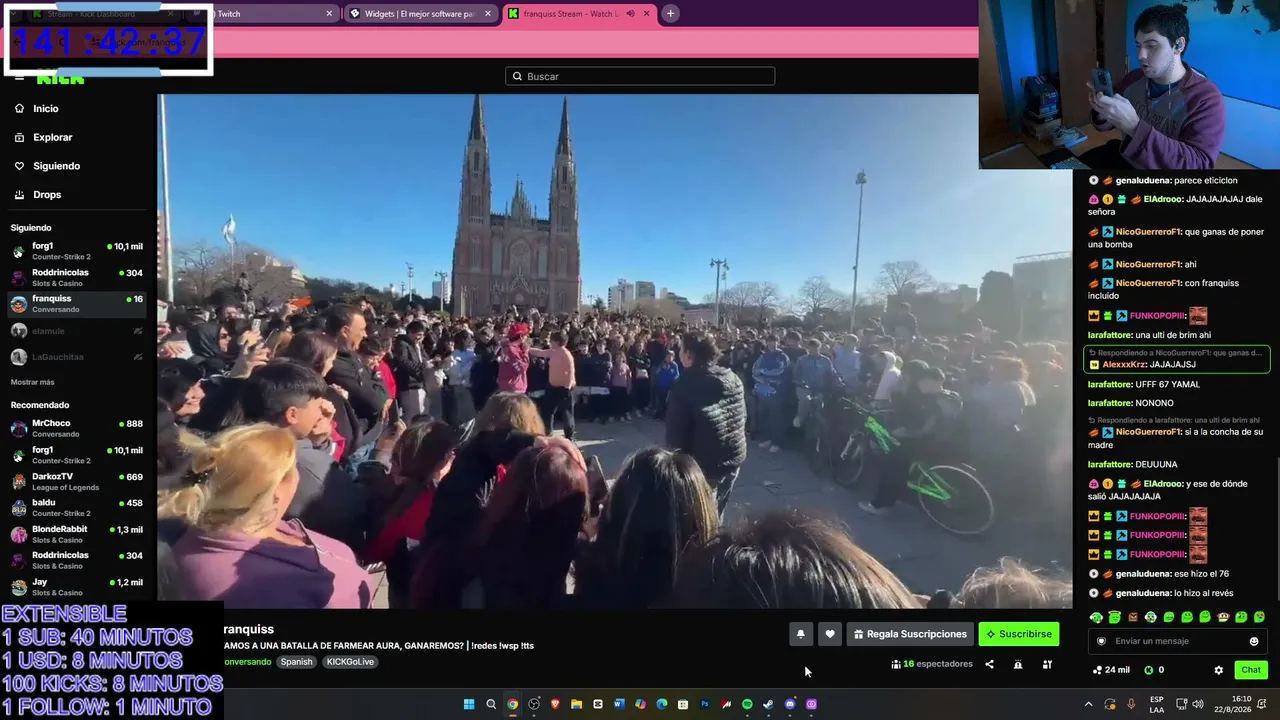Screen dimensions: 1280x720
Task: Open Spotify from the taskbar
Action: 747,704
